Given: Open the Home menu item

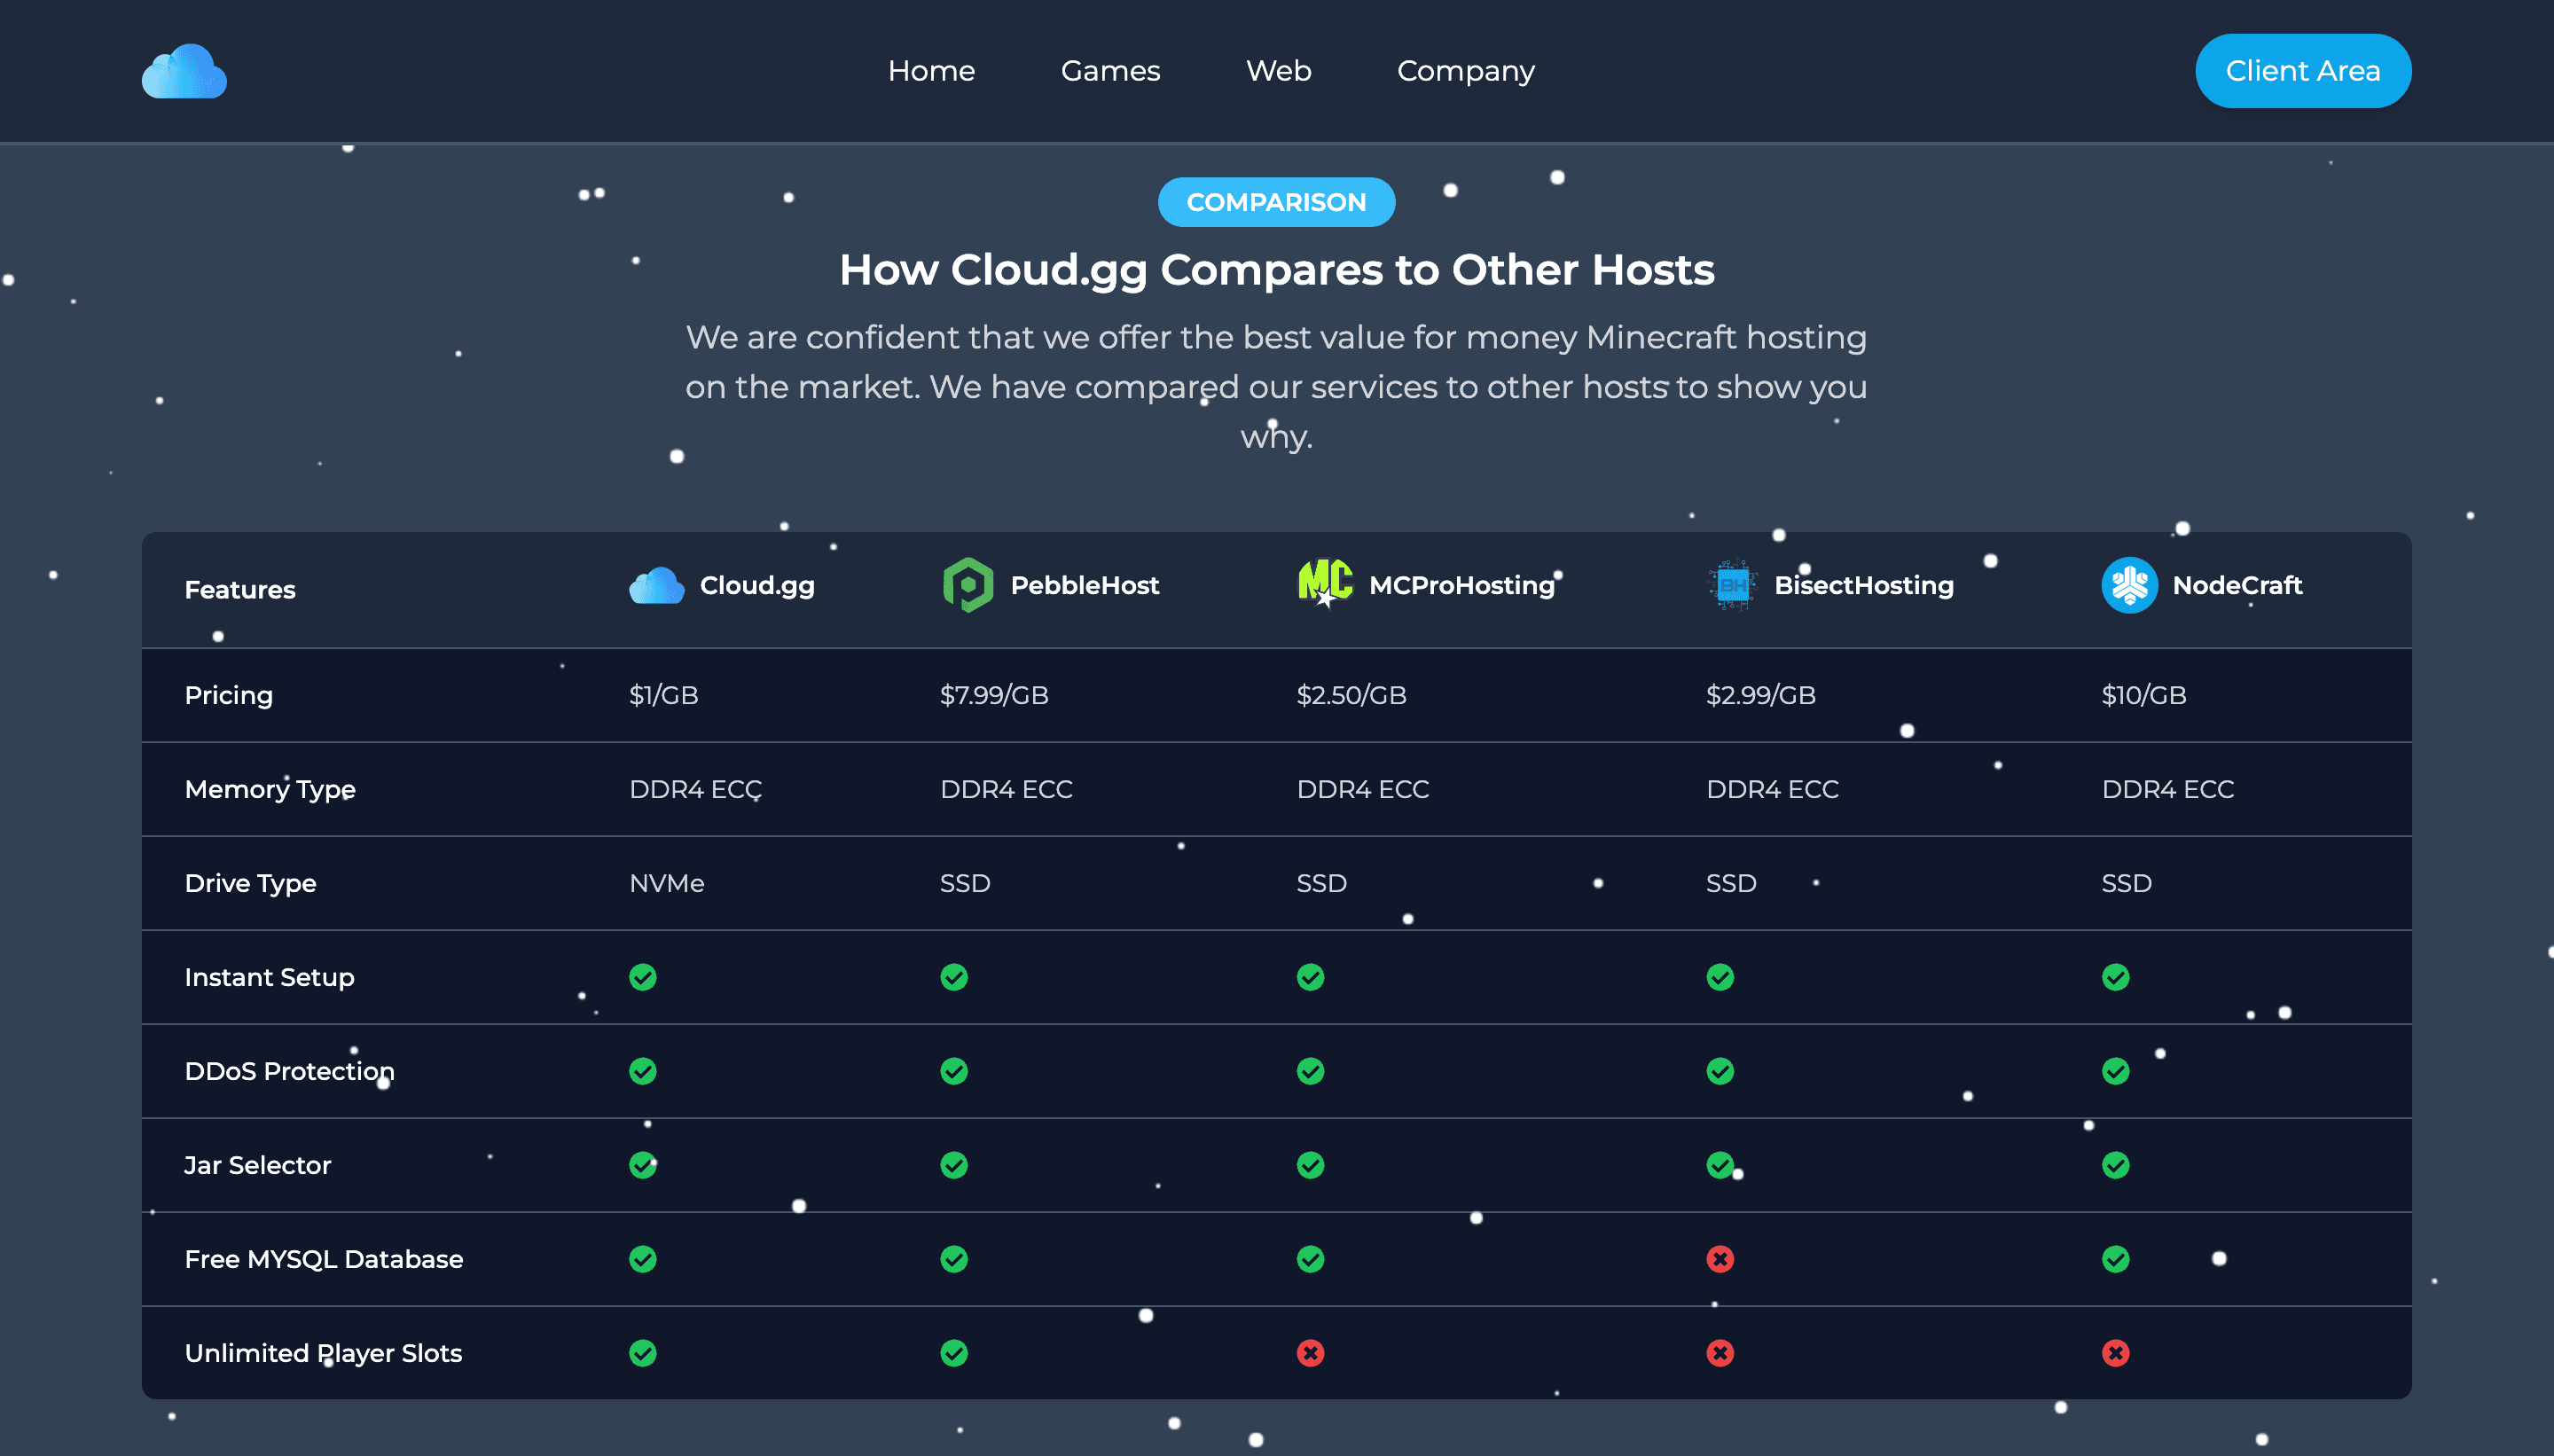Looking at the screenshot, I should tap(931, 71).
